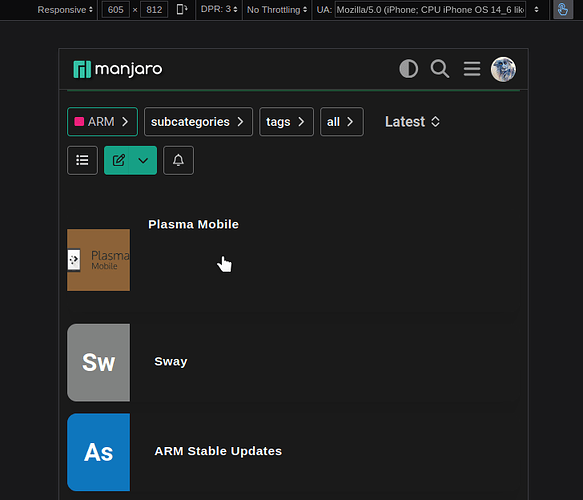Open the hamburger menu

[471, 69]
